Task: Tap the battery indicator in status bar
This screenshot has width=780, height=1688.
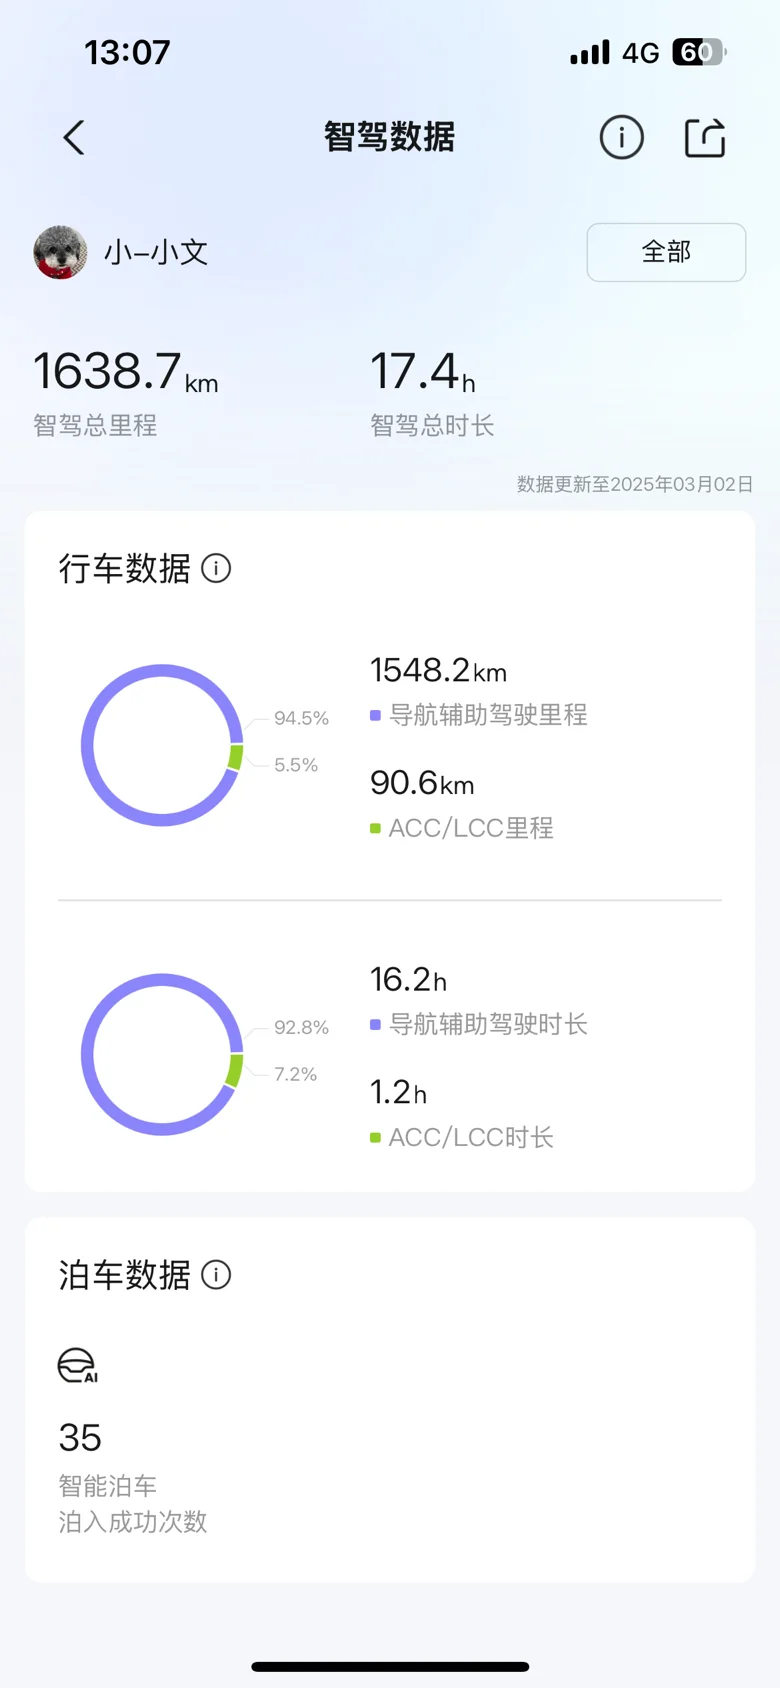Action: point(698,52)
